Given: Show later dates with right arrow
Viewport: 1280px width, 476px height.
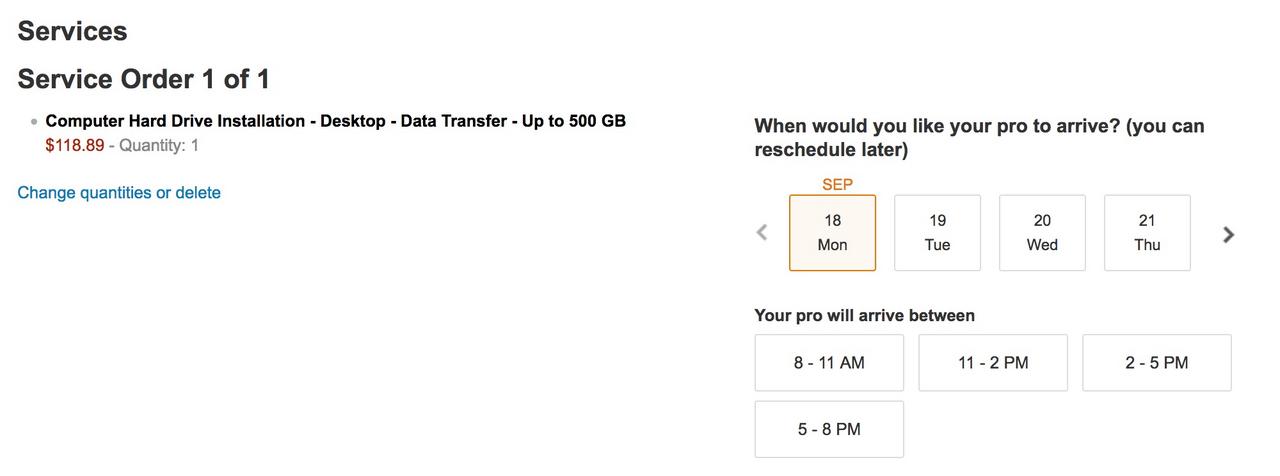Looking at the screenshot, I should pyautogui.click(x=1228, y=234).
